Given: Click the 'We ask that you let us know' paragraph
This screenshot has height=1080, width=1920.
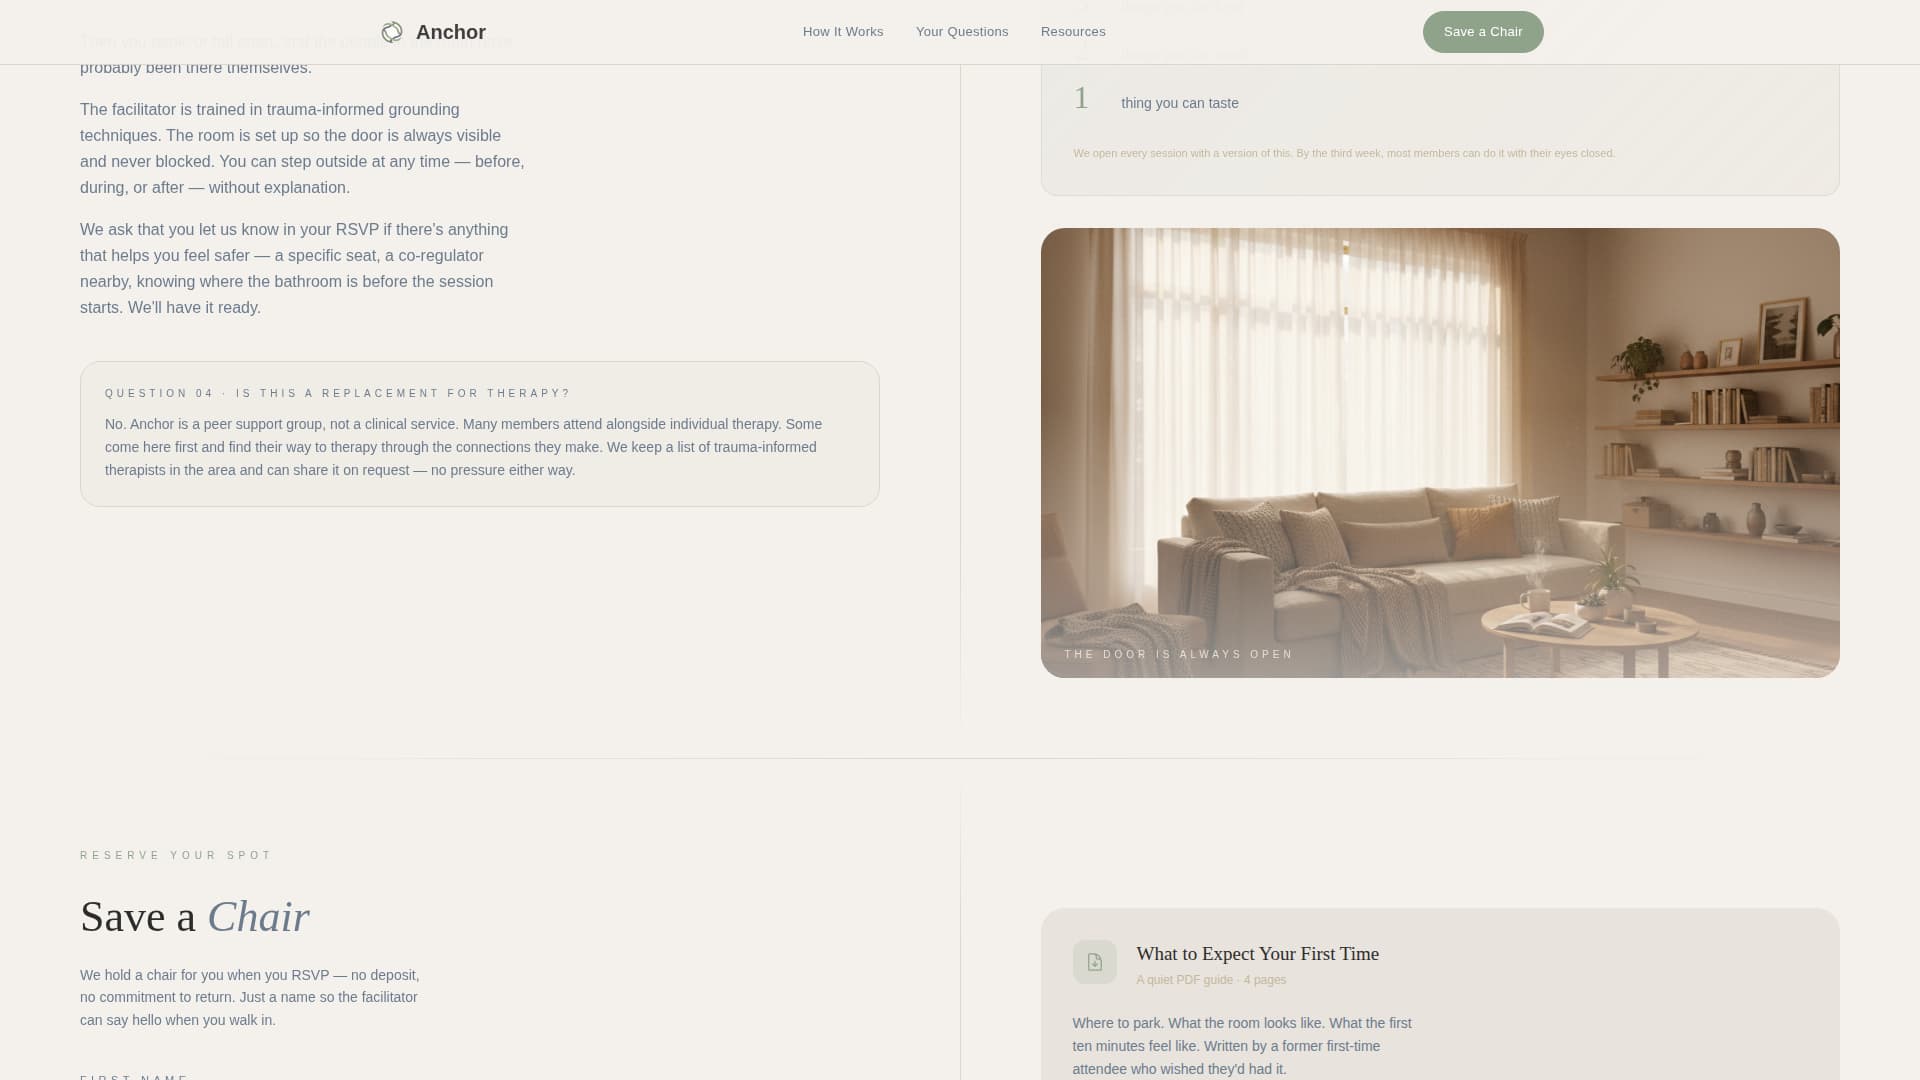Looking at the screenshot, I should 295,268.
